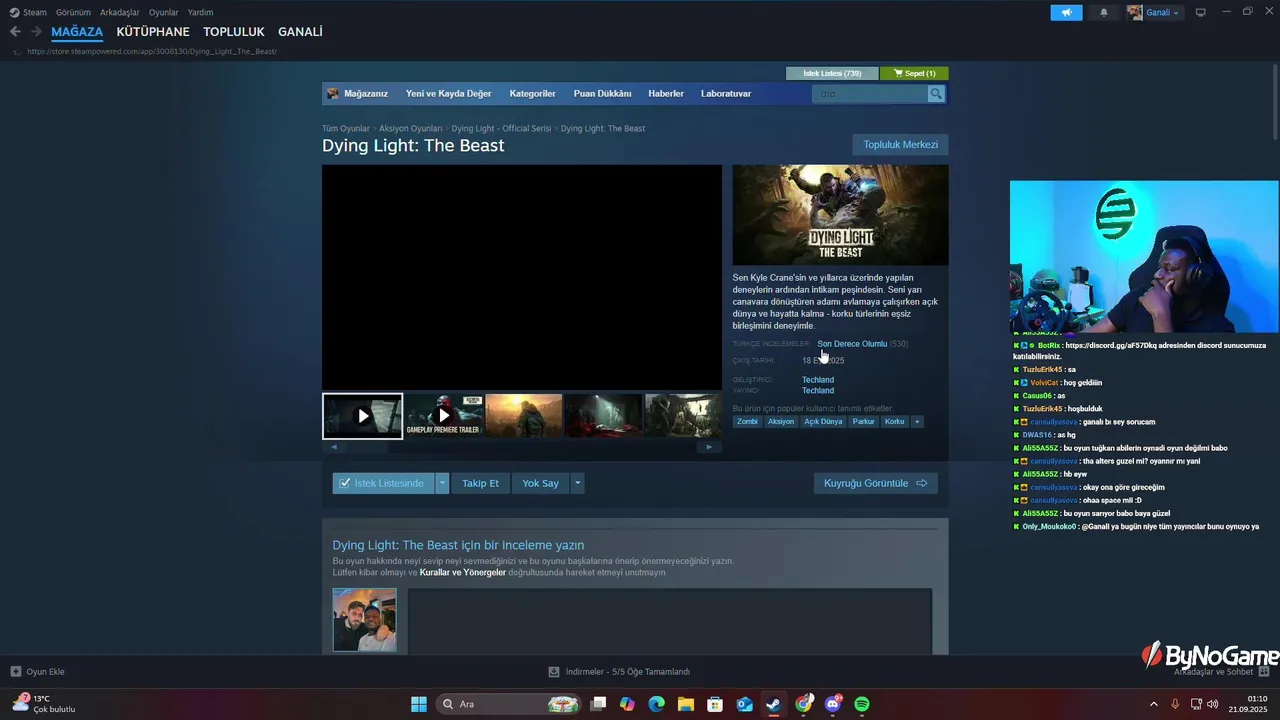
Task: Open the Arkadaşlar menu
Action: tap(120, 12)
